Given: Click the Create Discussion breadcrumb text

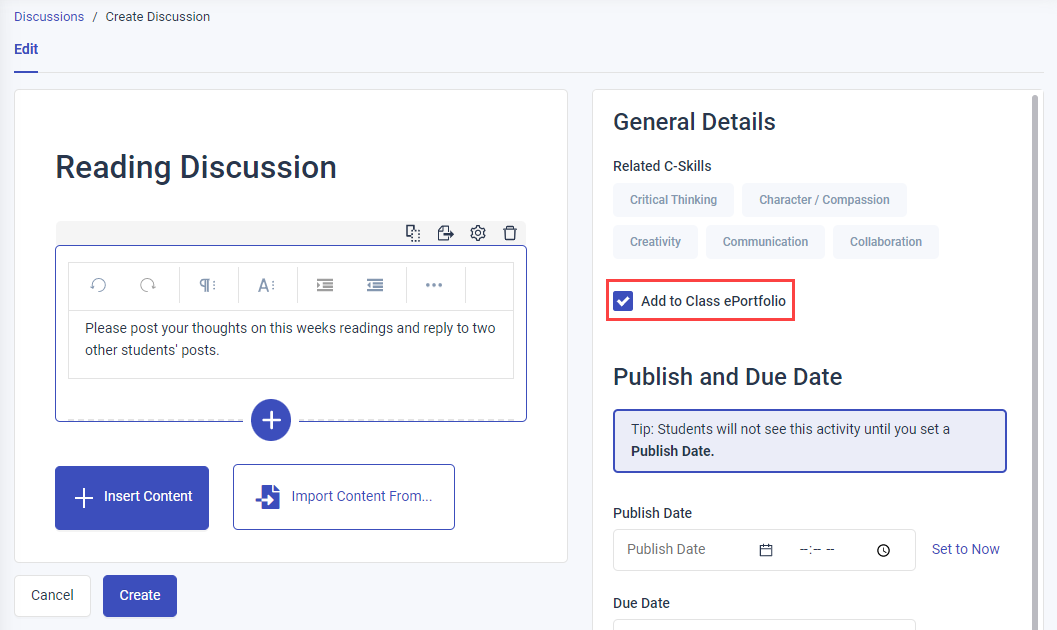Looking at the screenshot, I should coord(158,17).
